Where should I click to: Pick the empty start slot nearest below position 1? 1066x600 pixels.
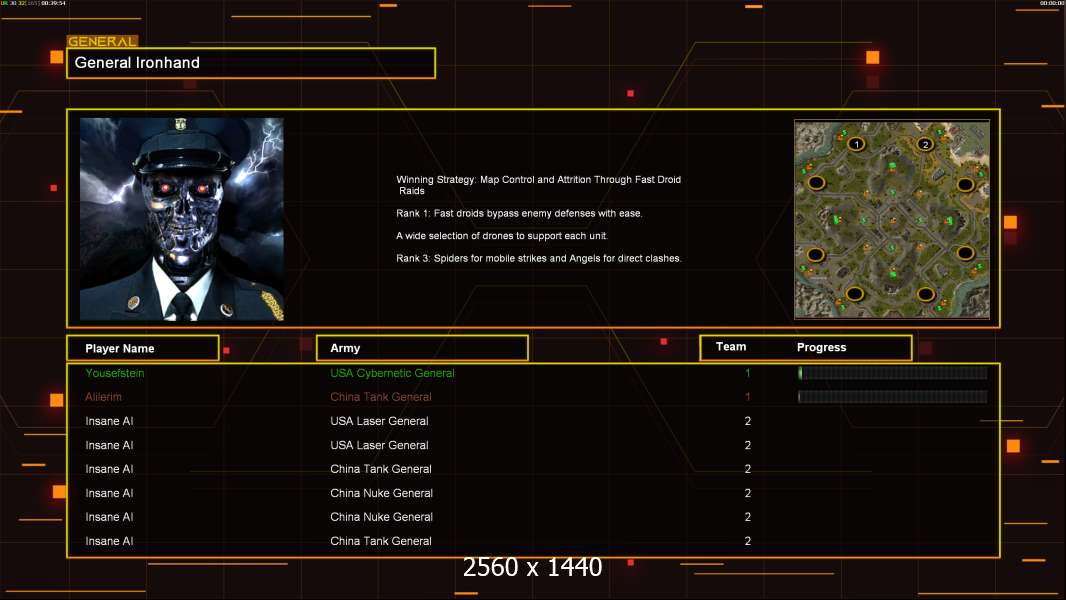pyautogui.click(x=816, y=183)
